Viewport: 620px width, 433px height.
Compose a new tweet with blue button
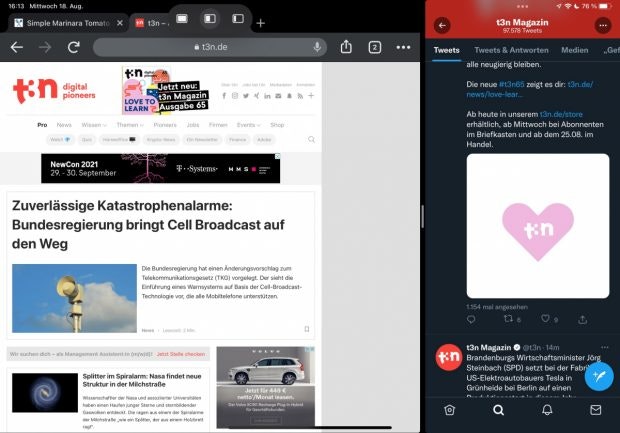[599, 376]
